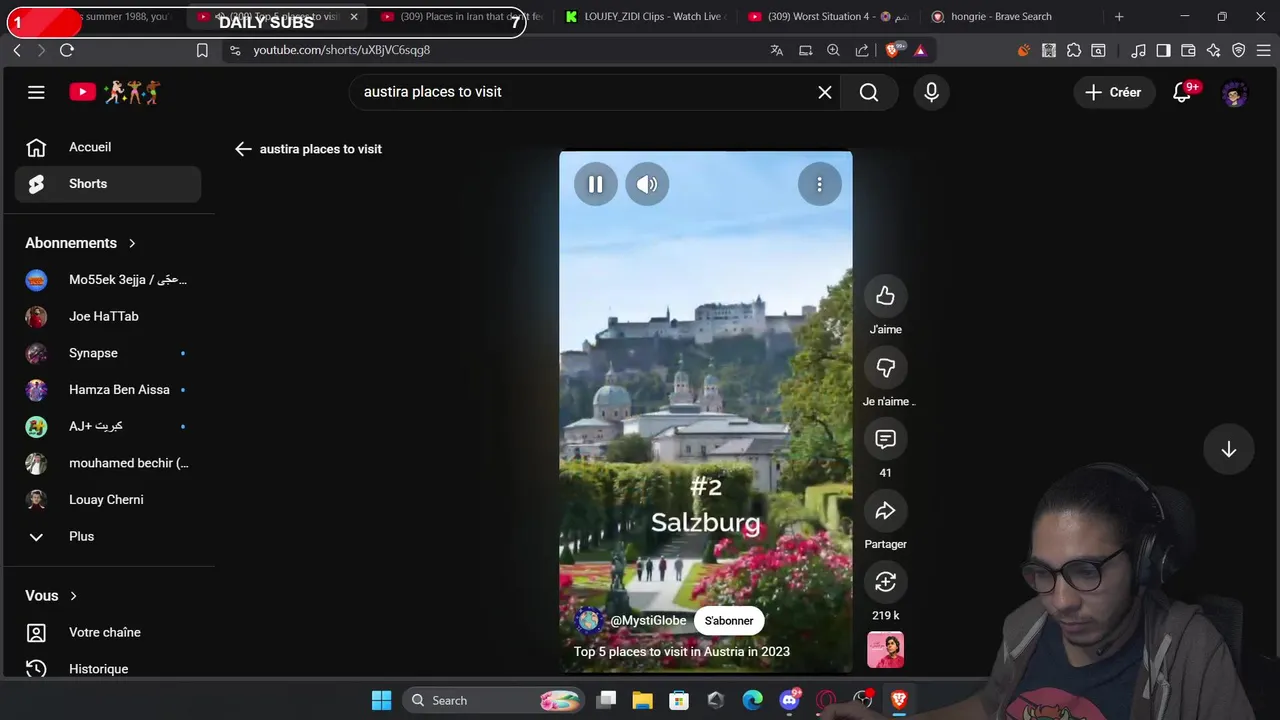Share this page from address bar
This screenshot has width=1280, height=720.
[862, 50]
